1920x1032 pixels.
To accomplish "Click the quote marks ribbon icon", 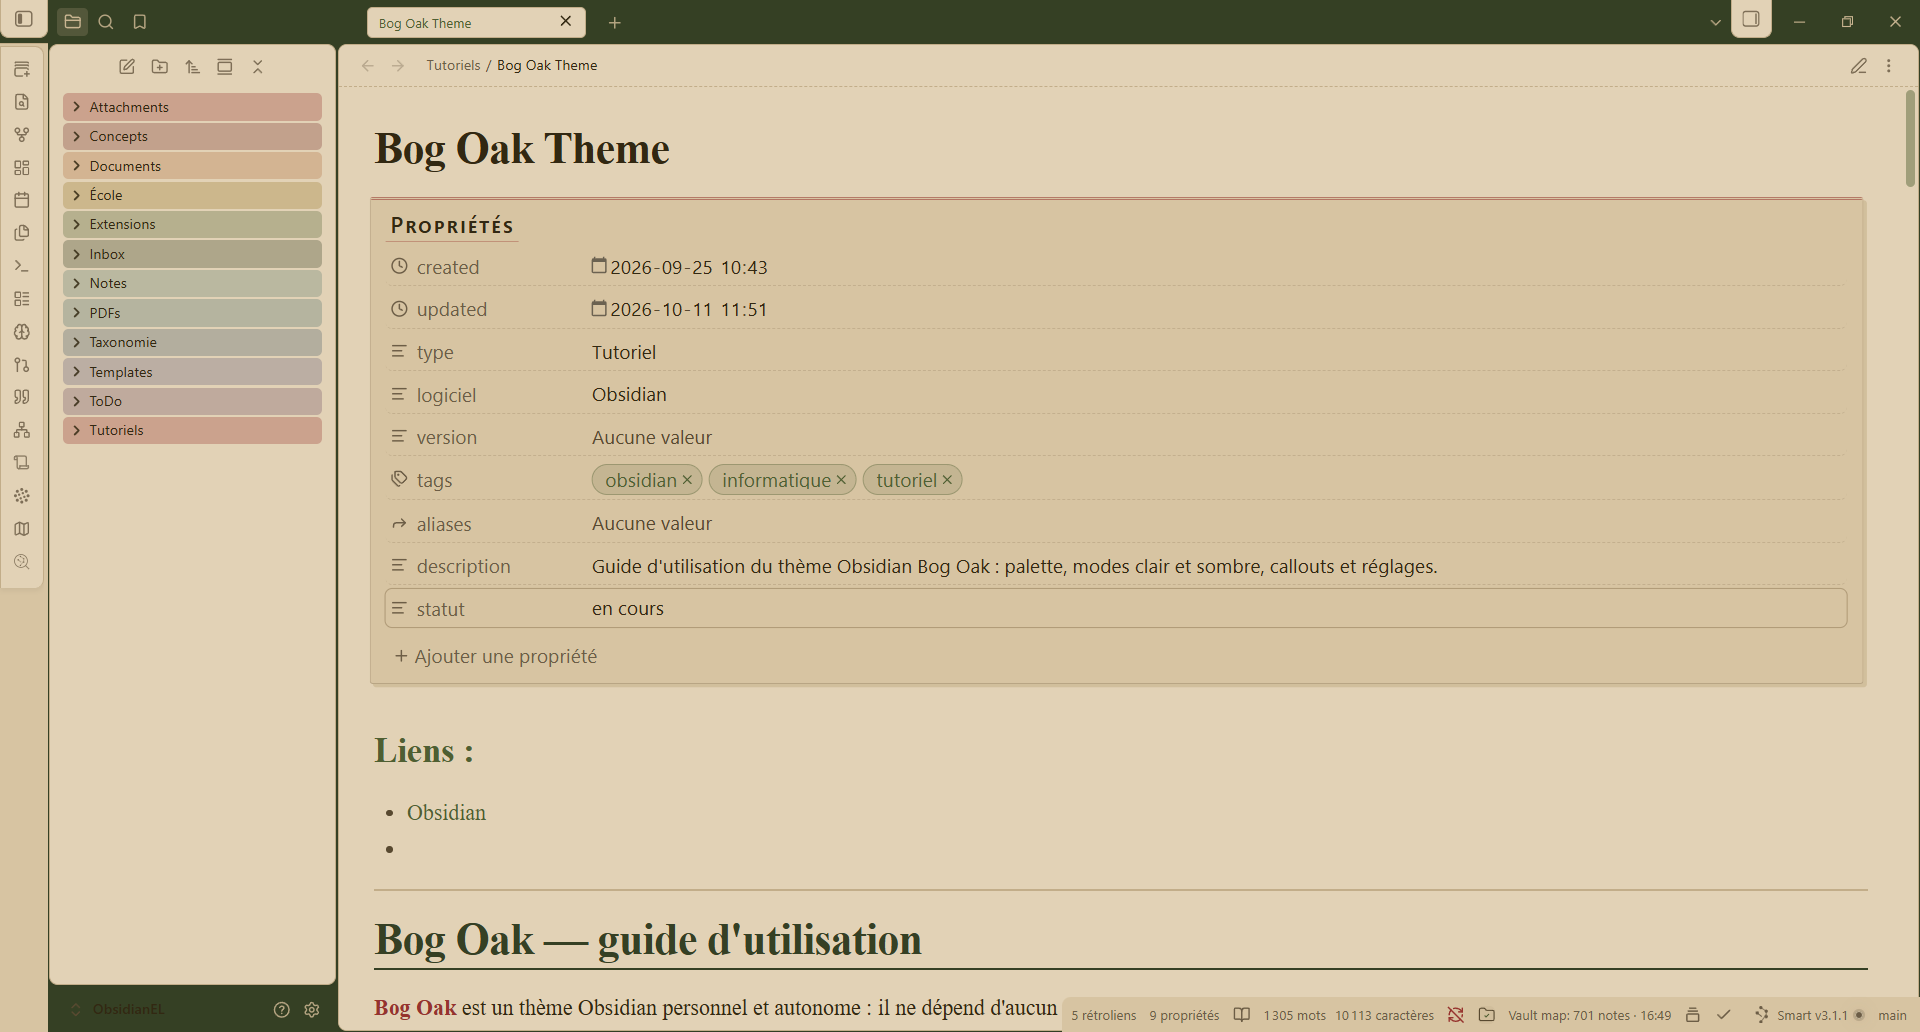I will (22, 397).
